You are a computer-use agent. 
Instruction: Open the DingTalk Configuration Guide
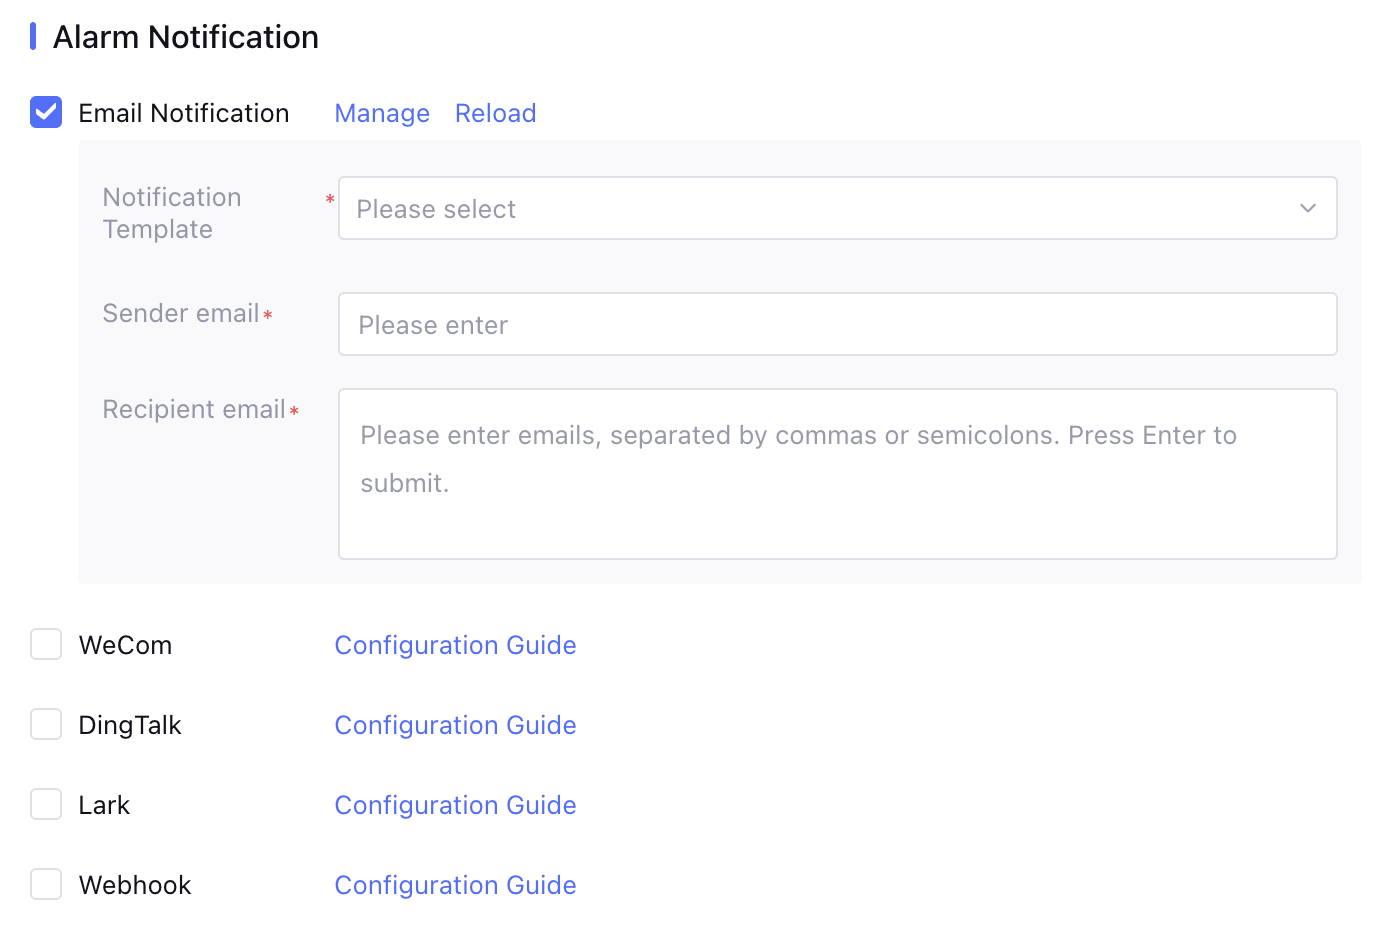455,725
